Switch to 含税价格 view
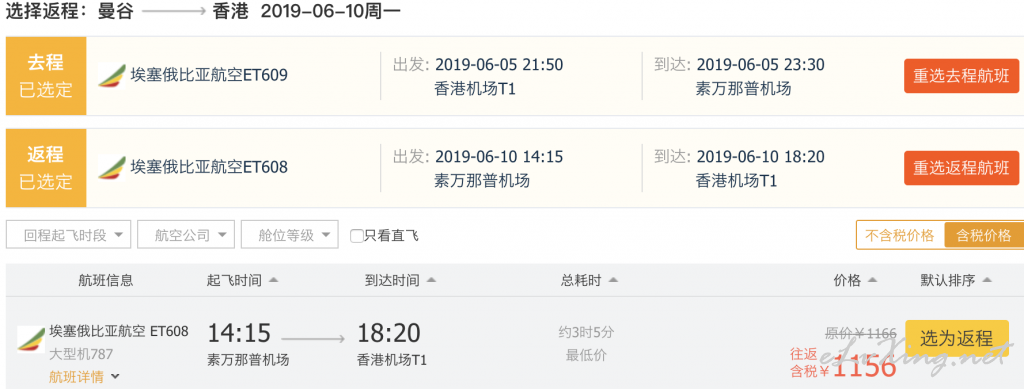This screenshot has height=389, width=1024. [x=984, y=235]
